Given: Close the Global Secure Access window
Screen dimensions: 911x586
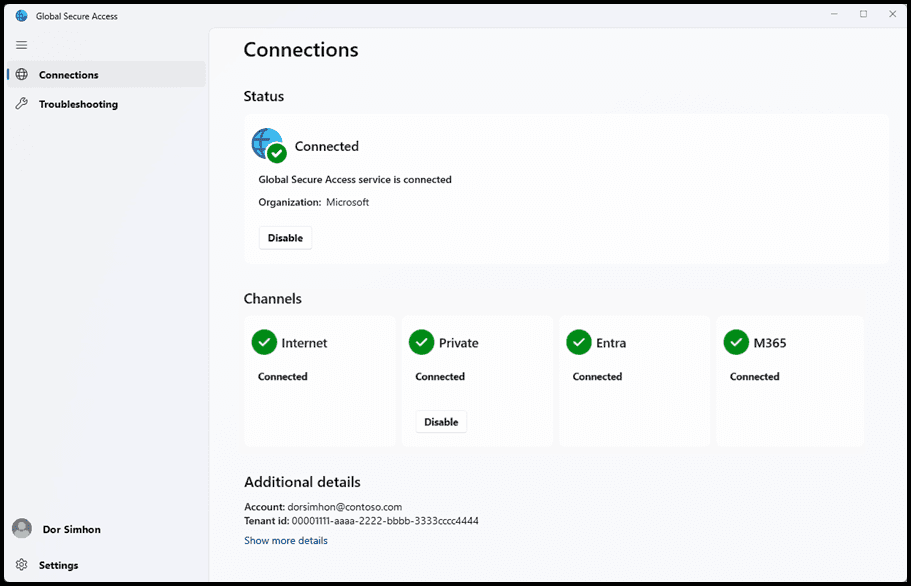Looking at the screenshot, I should [892, 14].
